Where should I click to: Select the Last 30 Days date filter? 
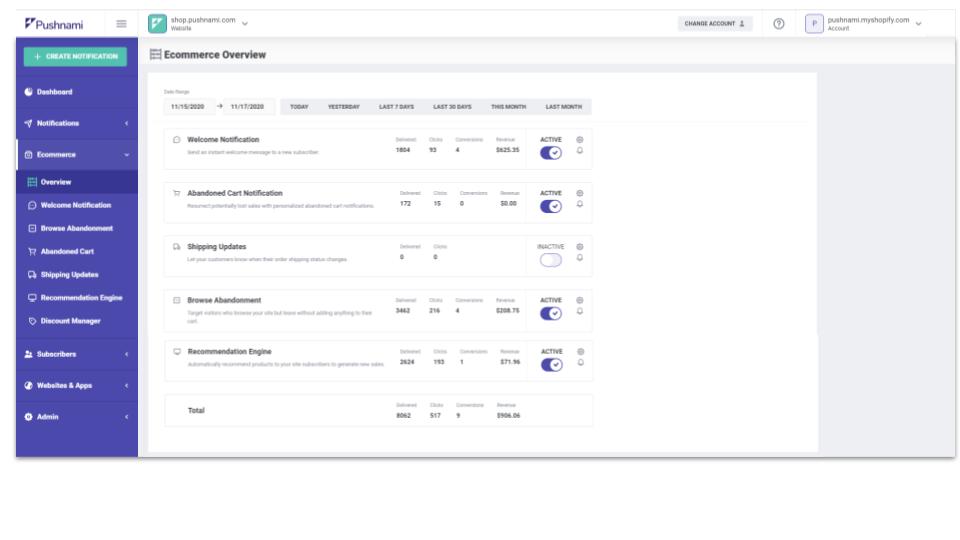[452, 107]
